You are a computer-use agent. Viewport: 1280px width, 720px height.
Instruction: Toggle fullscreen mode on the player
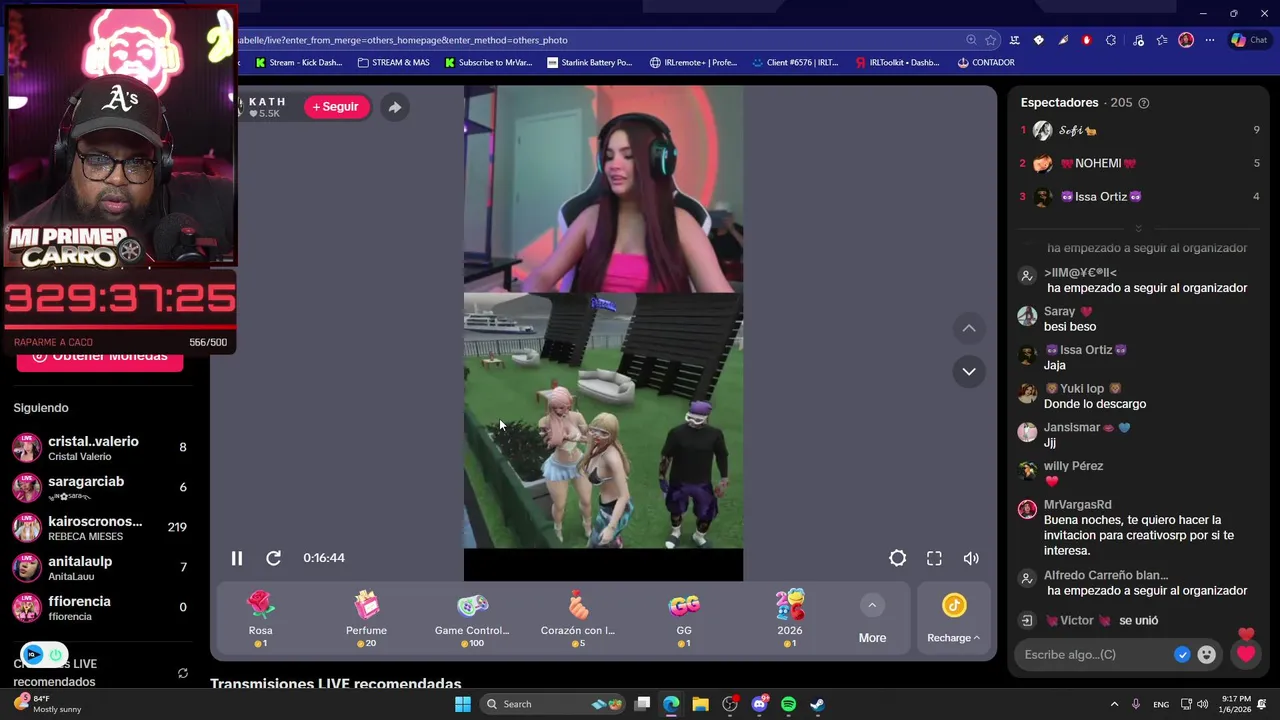[x=934, y=558]
